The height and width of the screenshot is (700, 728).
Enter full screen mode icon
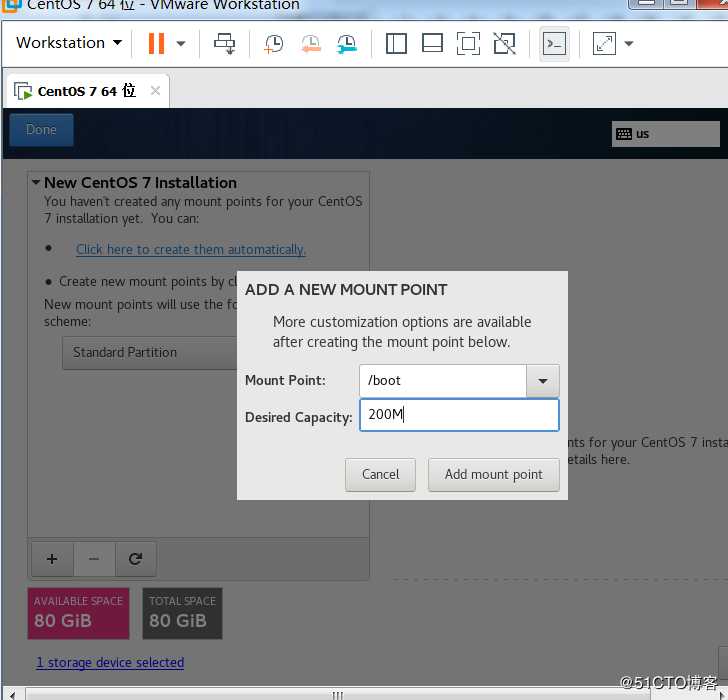tap(468, 44)
